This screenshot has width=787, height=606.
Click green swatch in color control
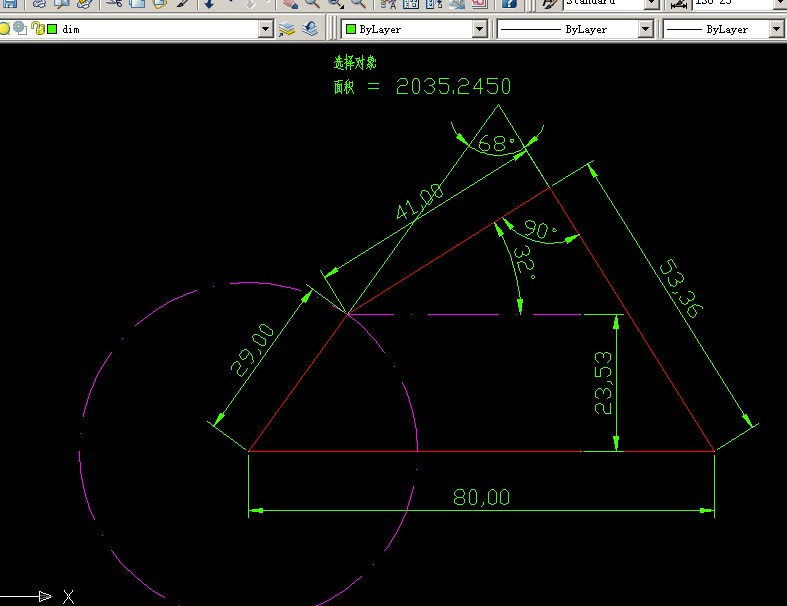pyautogui.click(x=351, y=29)
